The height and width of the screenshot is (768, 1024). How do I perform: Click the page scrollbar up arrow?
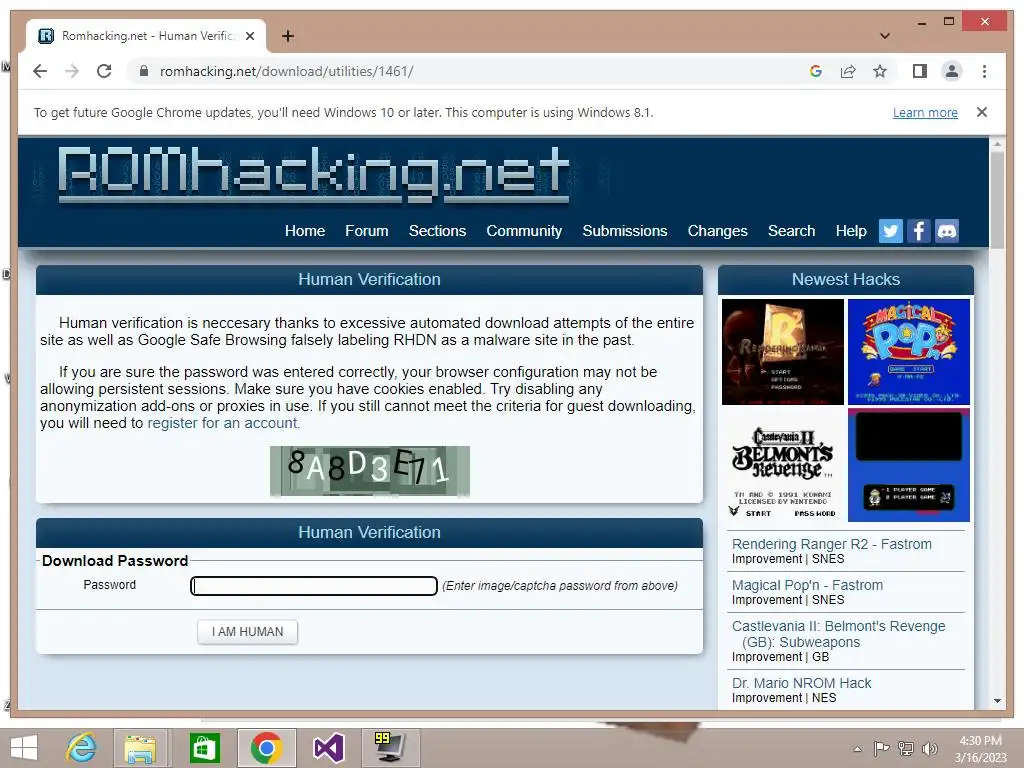pyautogui.click(x=997, y=144)
